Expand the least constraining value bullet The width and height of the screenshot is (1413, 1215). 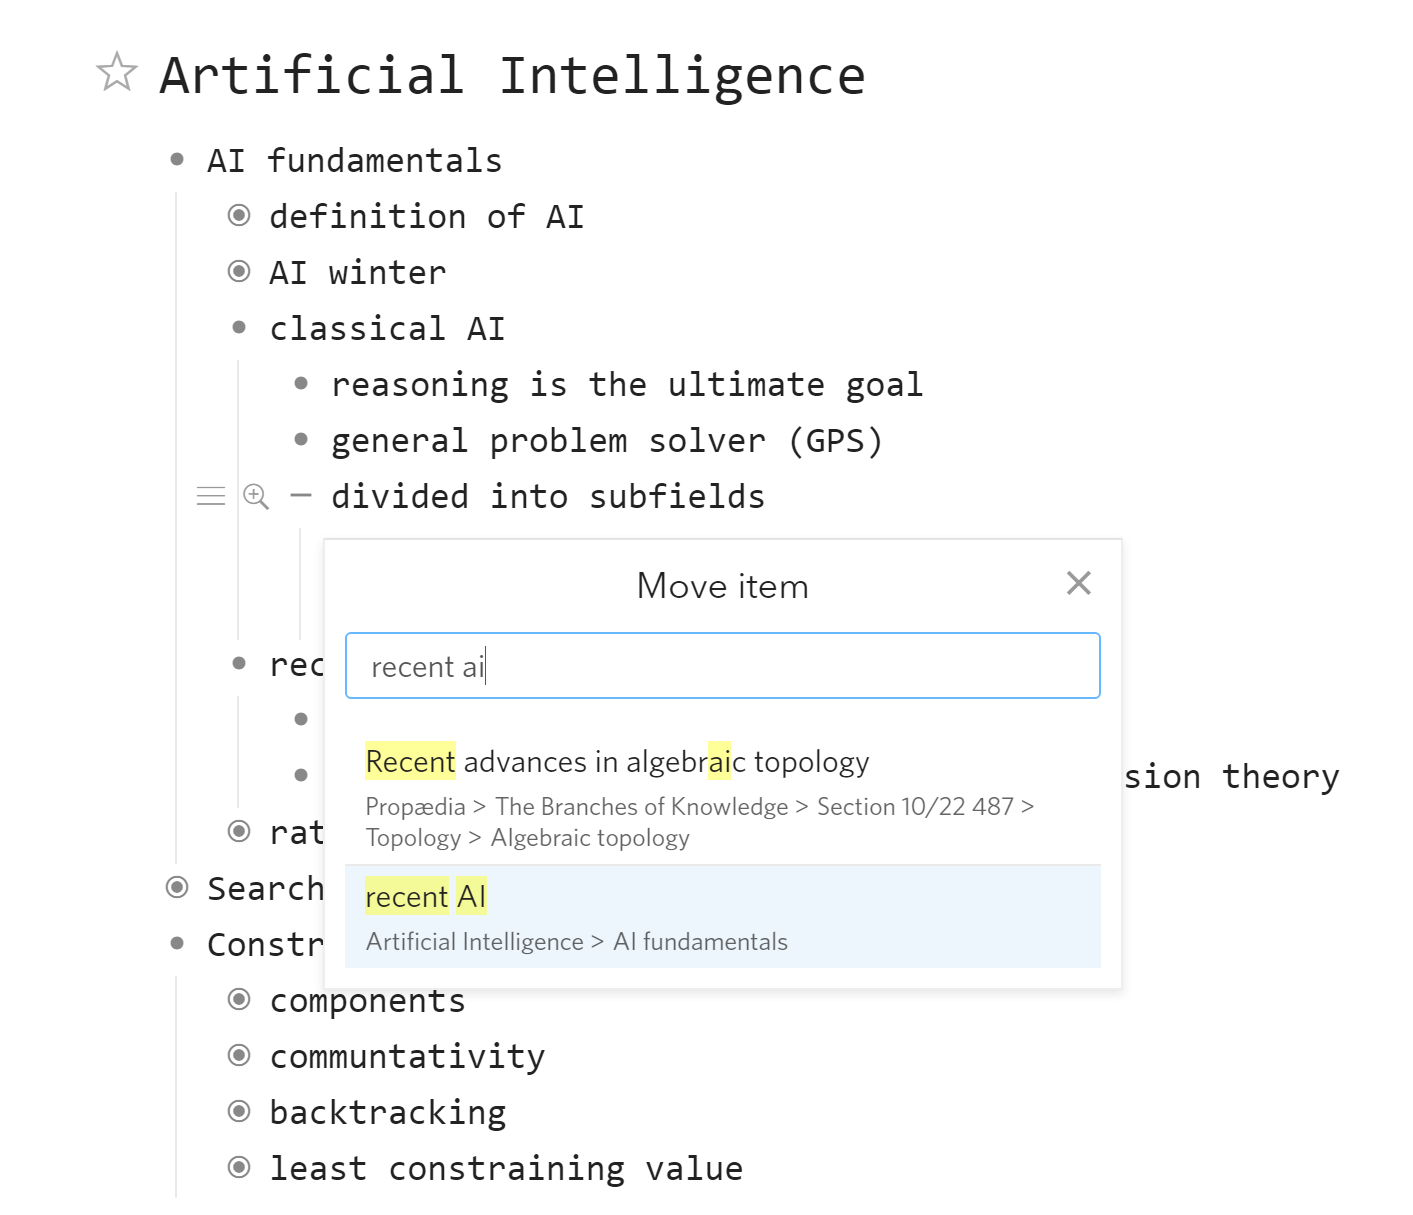click(239, 1168)
